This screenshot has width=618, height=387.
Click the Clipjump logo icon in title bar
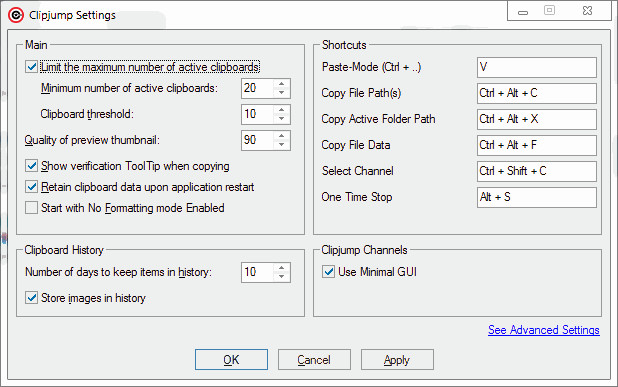click(x=16, y=15)
